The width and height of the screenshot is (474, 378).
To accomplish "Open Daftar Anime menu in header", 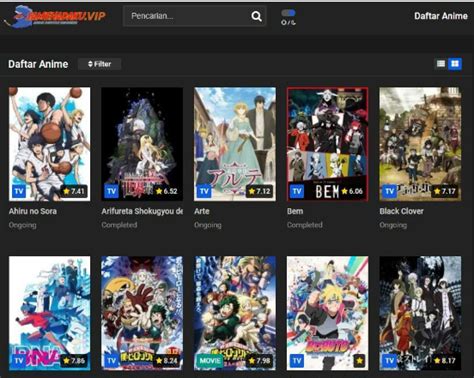I will coord(441,16).
